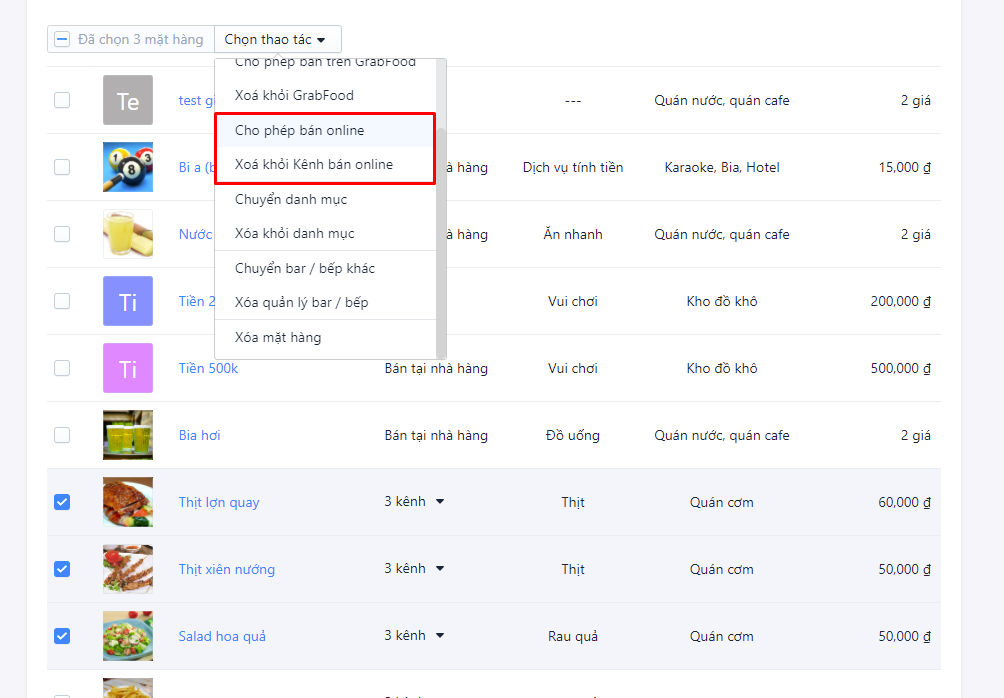The image size is (1004, 698).
Task: Click the pink "Ti" icon for Tiền 500k
Action: tap(127, 368)
